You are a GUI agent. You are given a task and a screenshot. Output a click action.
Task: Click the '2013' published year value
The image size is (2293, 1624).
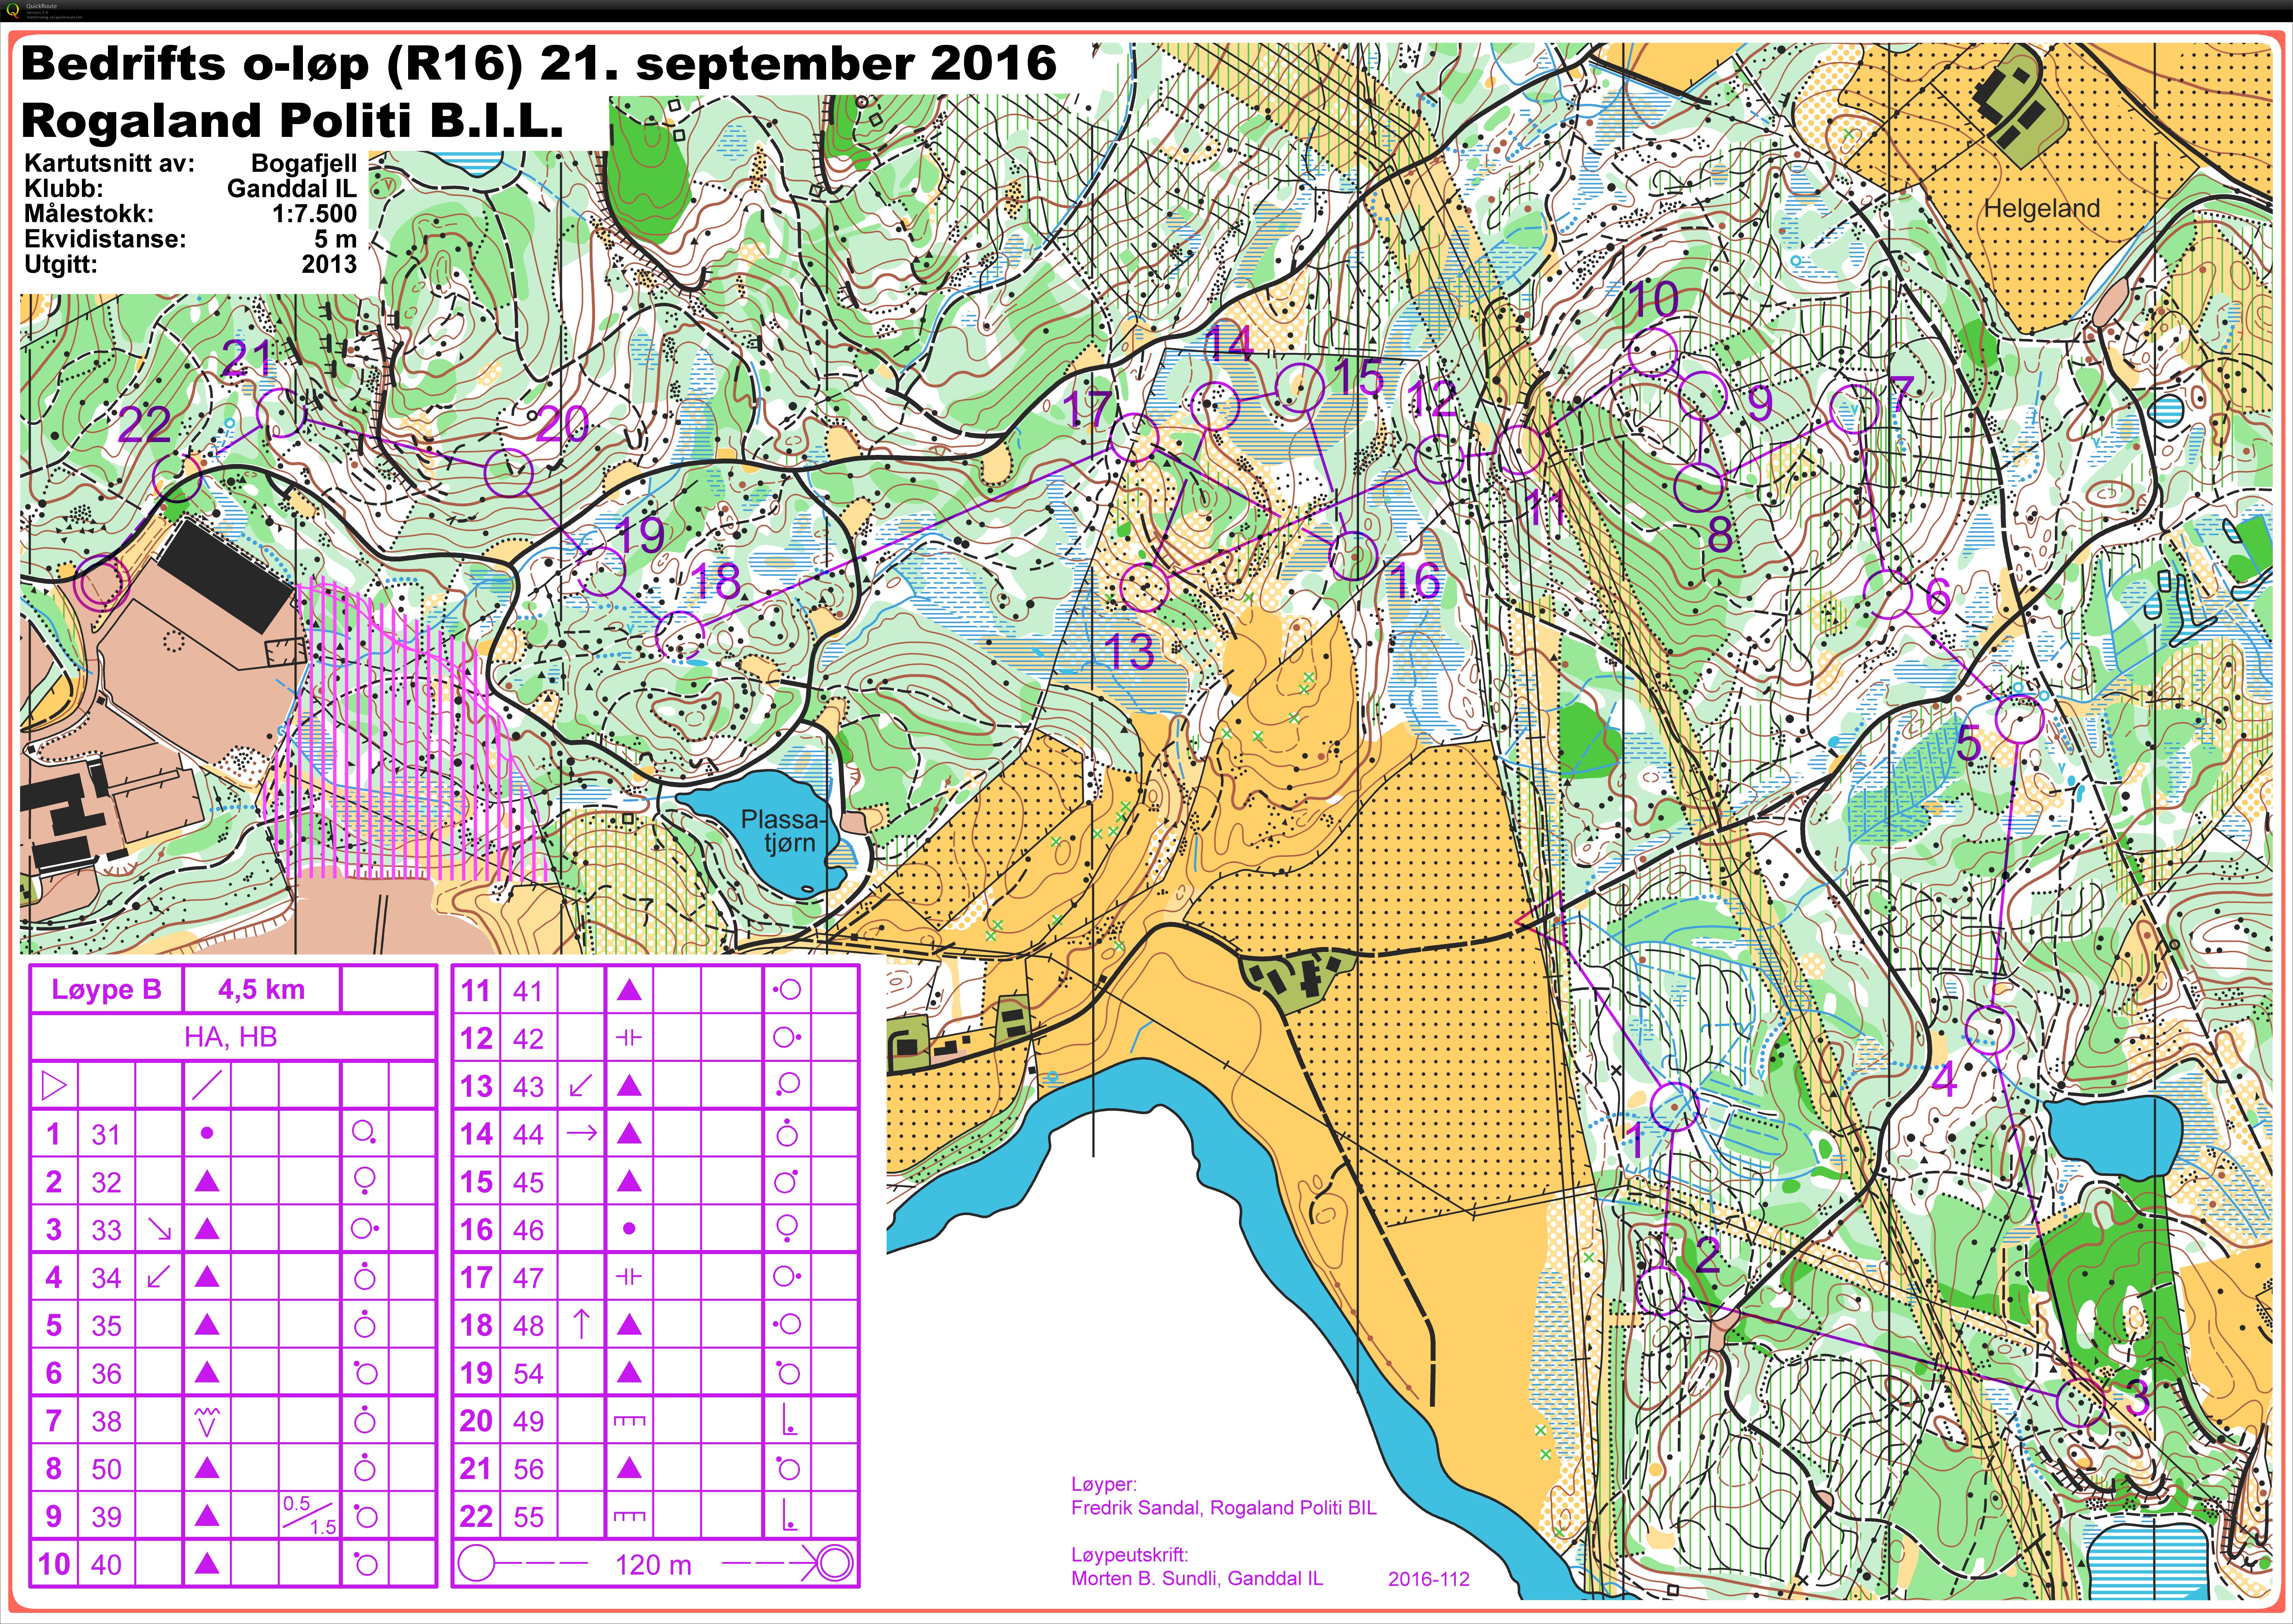(329, 264)
